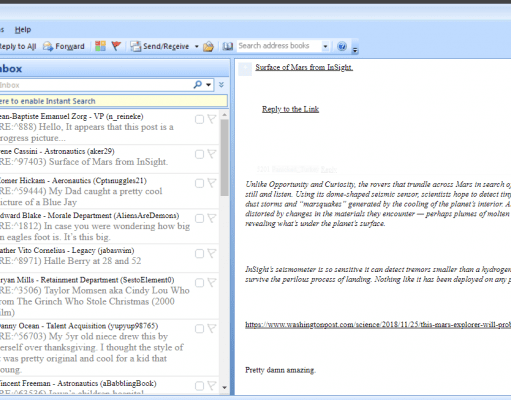Open the address book icon
The height and width of the screenshot is (400, 511).
coord(228,46)
